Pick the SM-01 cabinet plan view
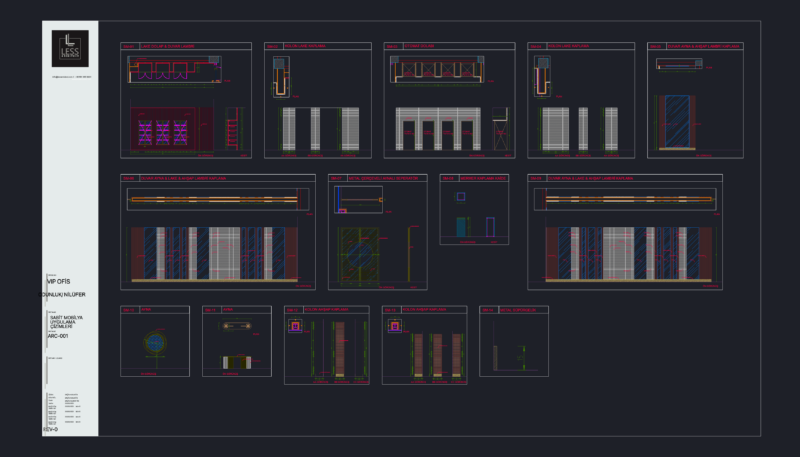 click(174, 69)
